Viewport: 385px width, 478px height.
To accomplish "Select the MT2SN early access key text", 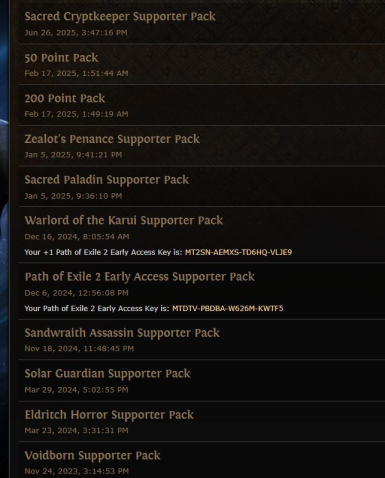I will tap(238, 252).
